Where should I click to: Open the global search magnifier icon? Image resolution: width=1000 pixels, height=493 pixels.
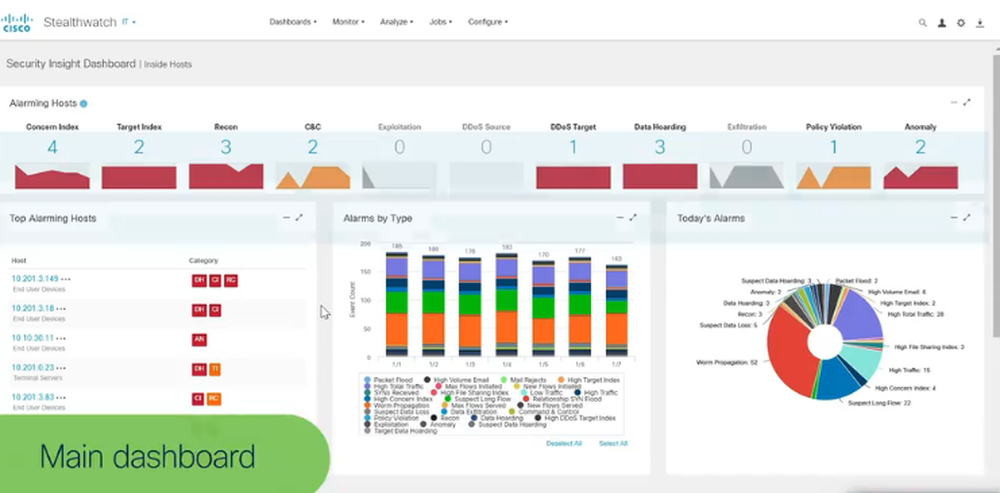point(922,23)
